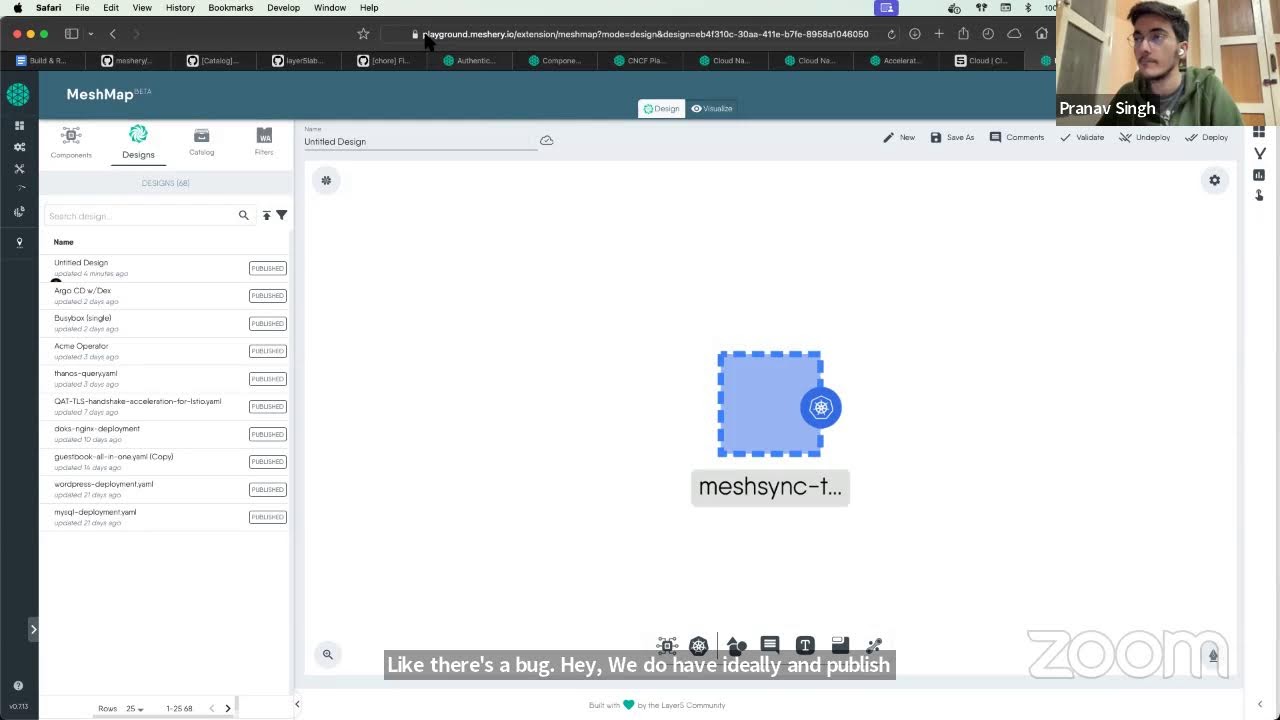Open the Bookmarks menu in menu bar
The width and height of the screenshot is (1280, 720).
(230, 8)
